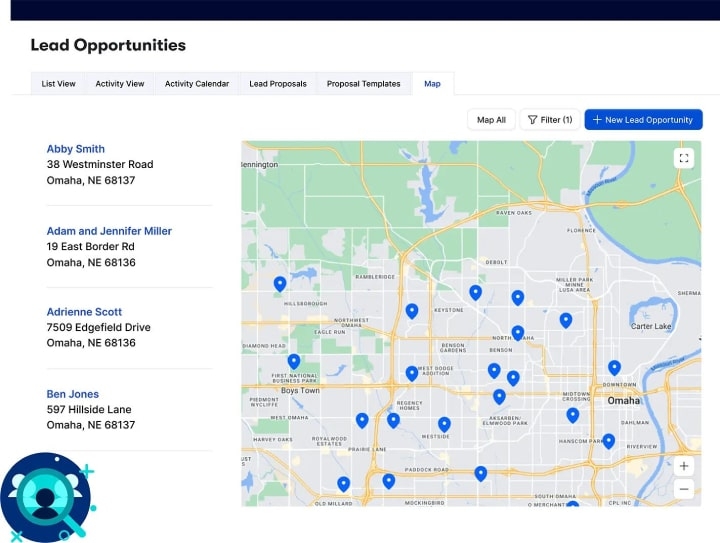
Task: Click the fullscreen map icon
Action: pyautogui.click(x=684, y=158)
